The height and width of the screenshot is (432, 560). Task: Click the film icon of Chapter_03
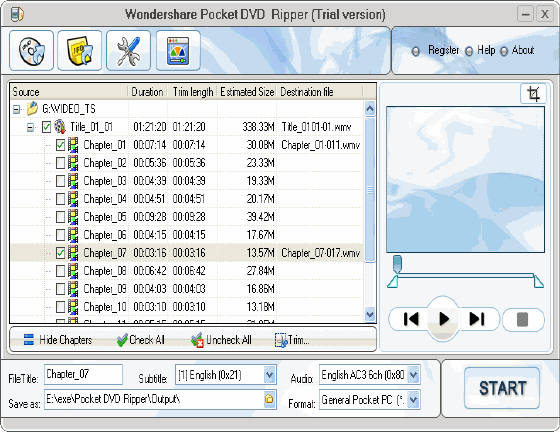(x=73, y=181)
